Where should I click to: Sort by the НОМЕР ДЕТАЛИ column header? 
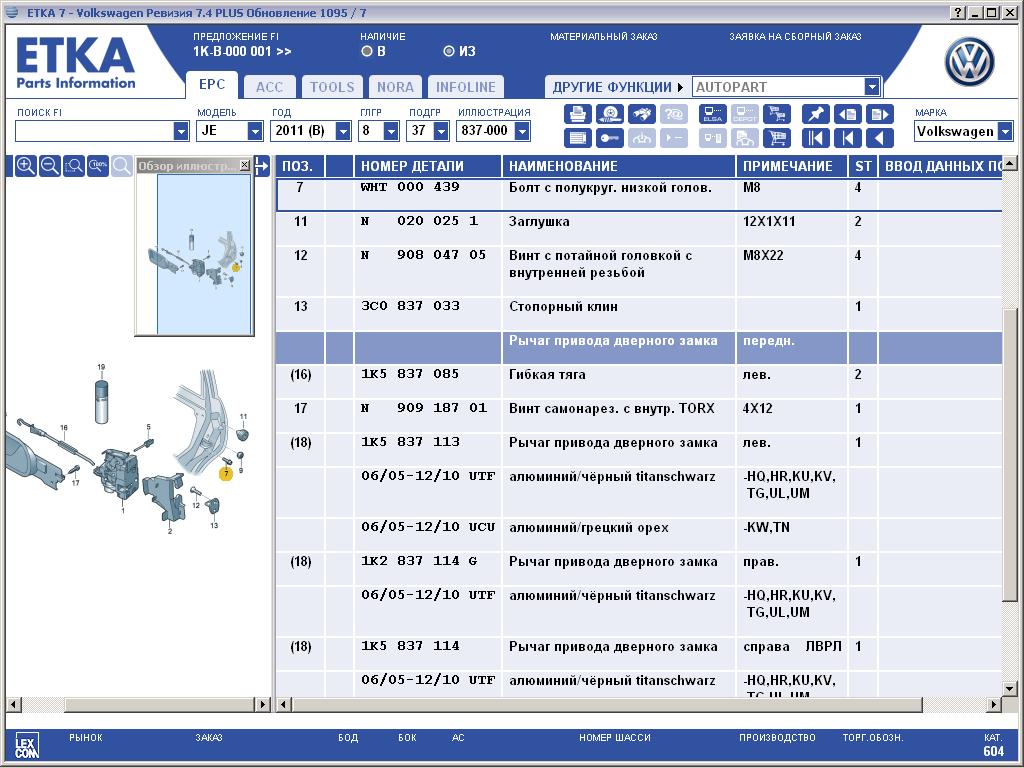point(428,167)
